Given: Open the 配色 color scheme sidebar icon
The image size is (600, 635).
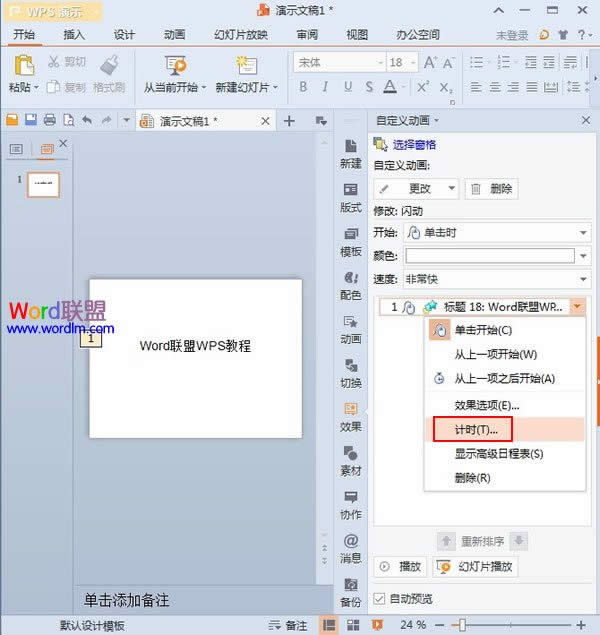Looking at the screenshot, I should coord(351,285).
